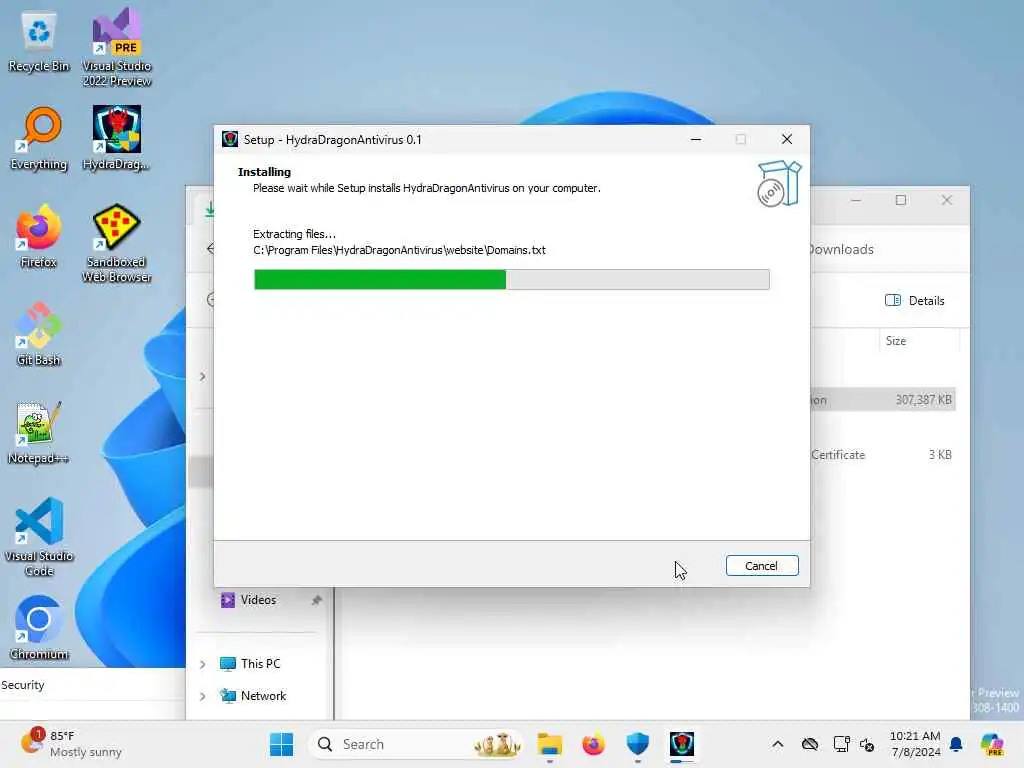Open the Windows Start menu
This screenshot has height=768, width=1024.
click(281, 744)
